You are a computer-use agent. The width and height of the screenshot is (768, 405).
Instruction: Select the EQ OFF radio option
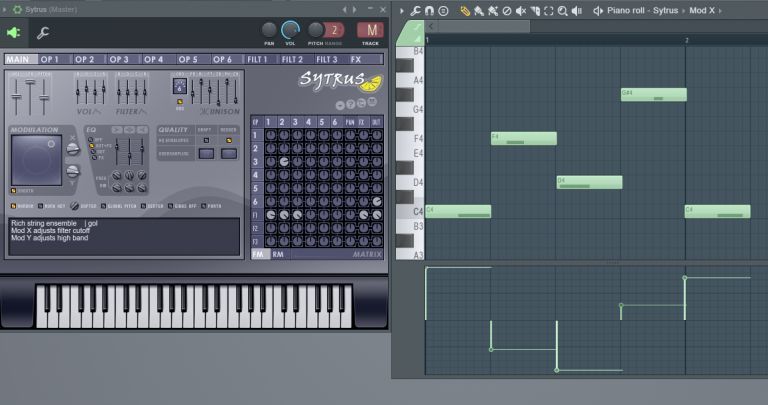pos(92,140)
